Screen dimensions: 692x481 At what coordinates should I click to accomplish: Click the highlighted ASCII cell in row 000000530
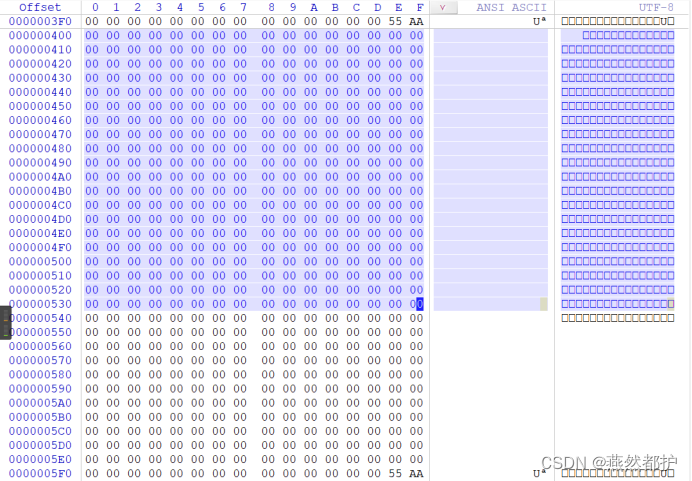click(x=544, y=304)
